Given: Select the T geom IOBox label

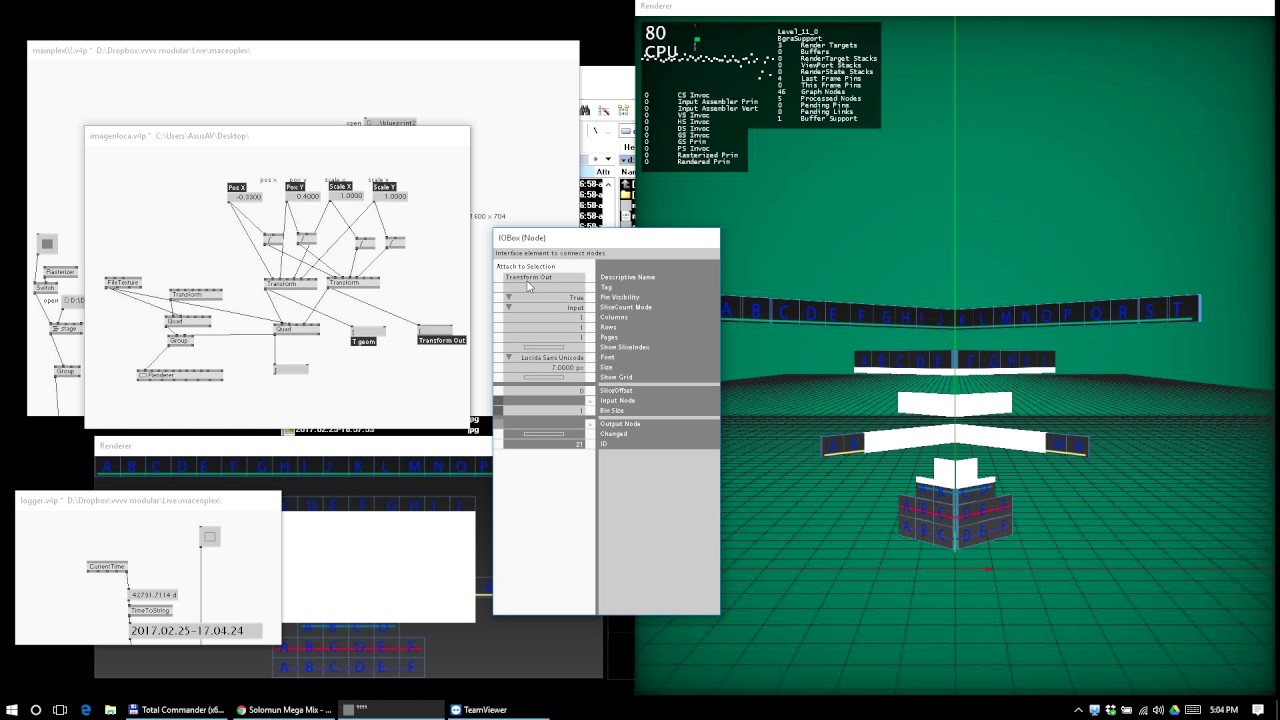Looking at the screenshot, I should point(363,341).
